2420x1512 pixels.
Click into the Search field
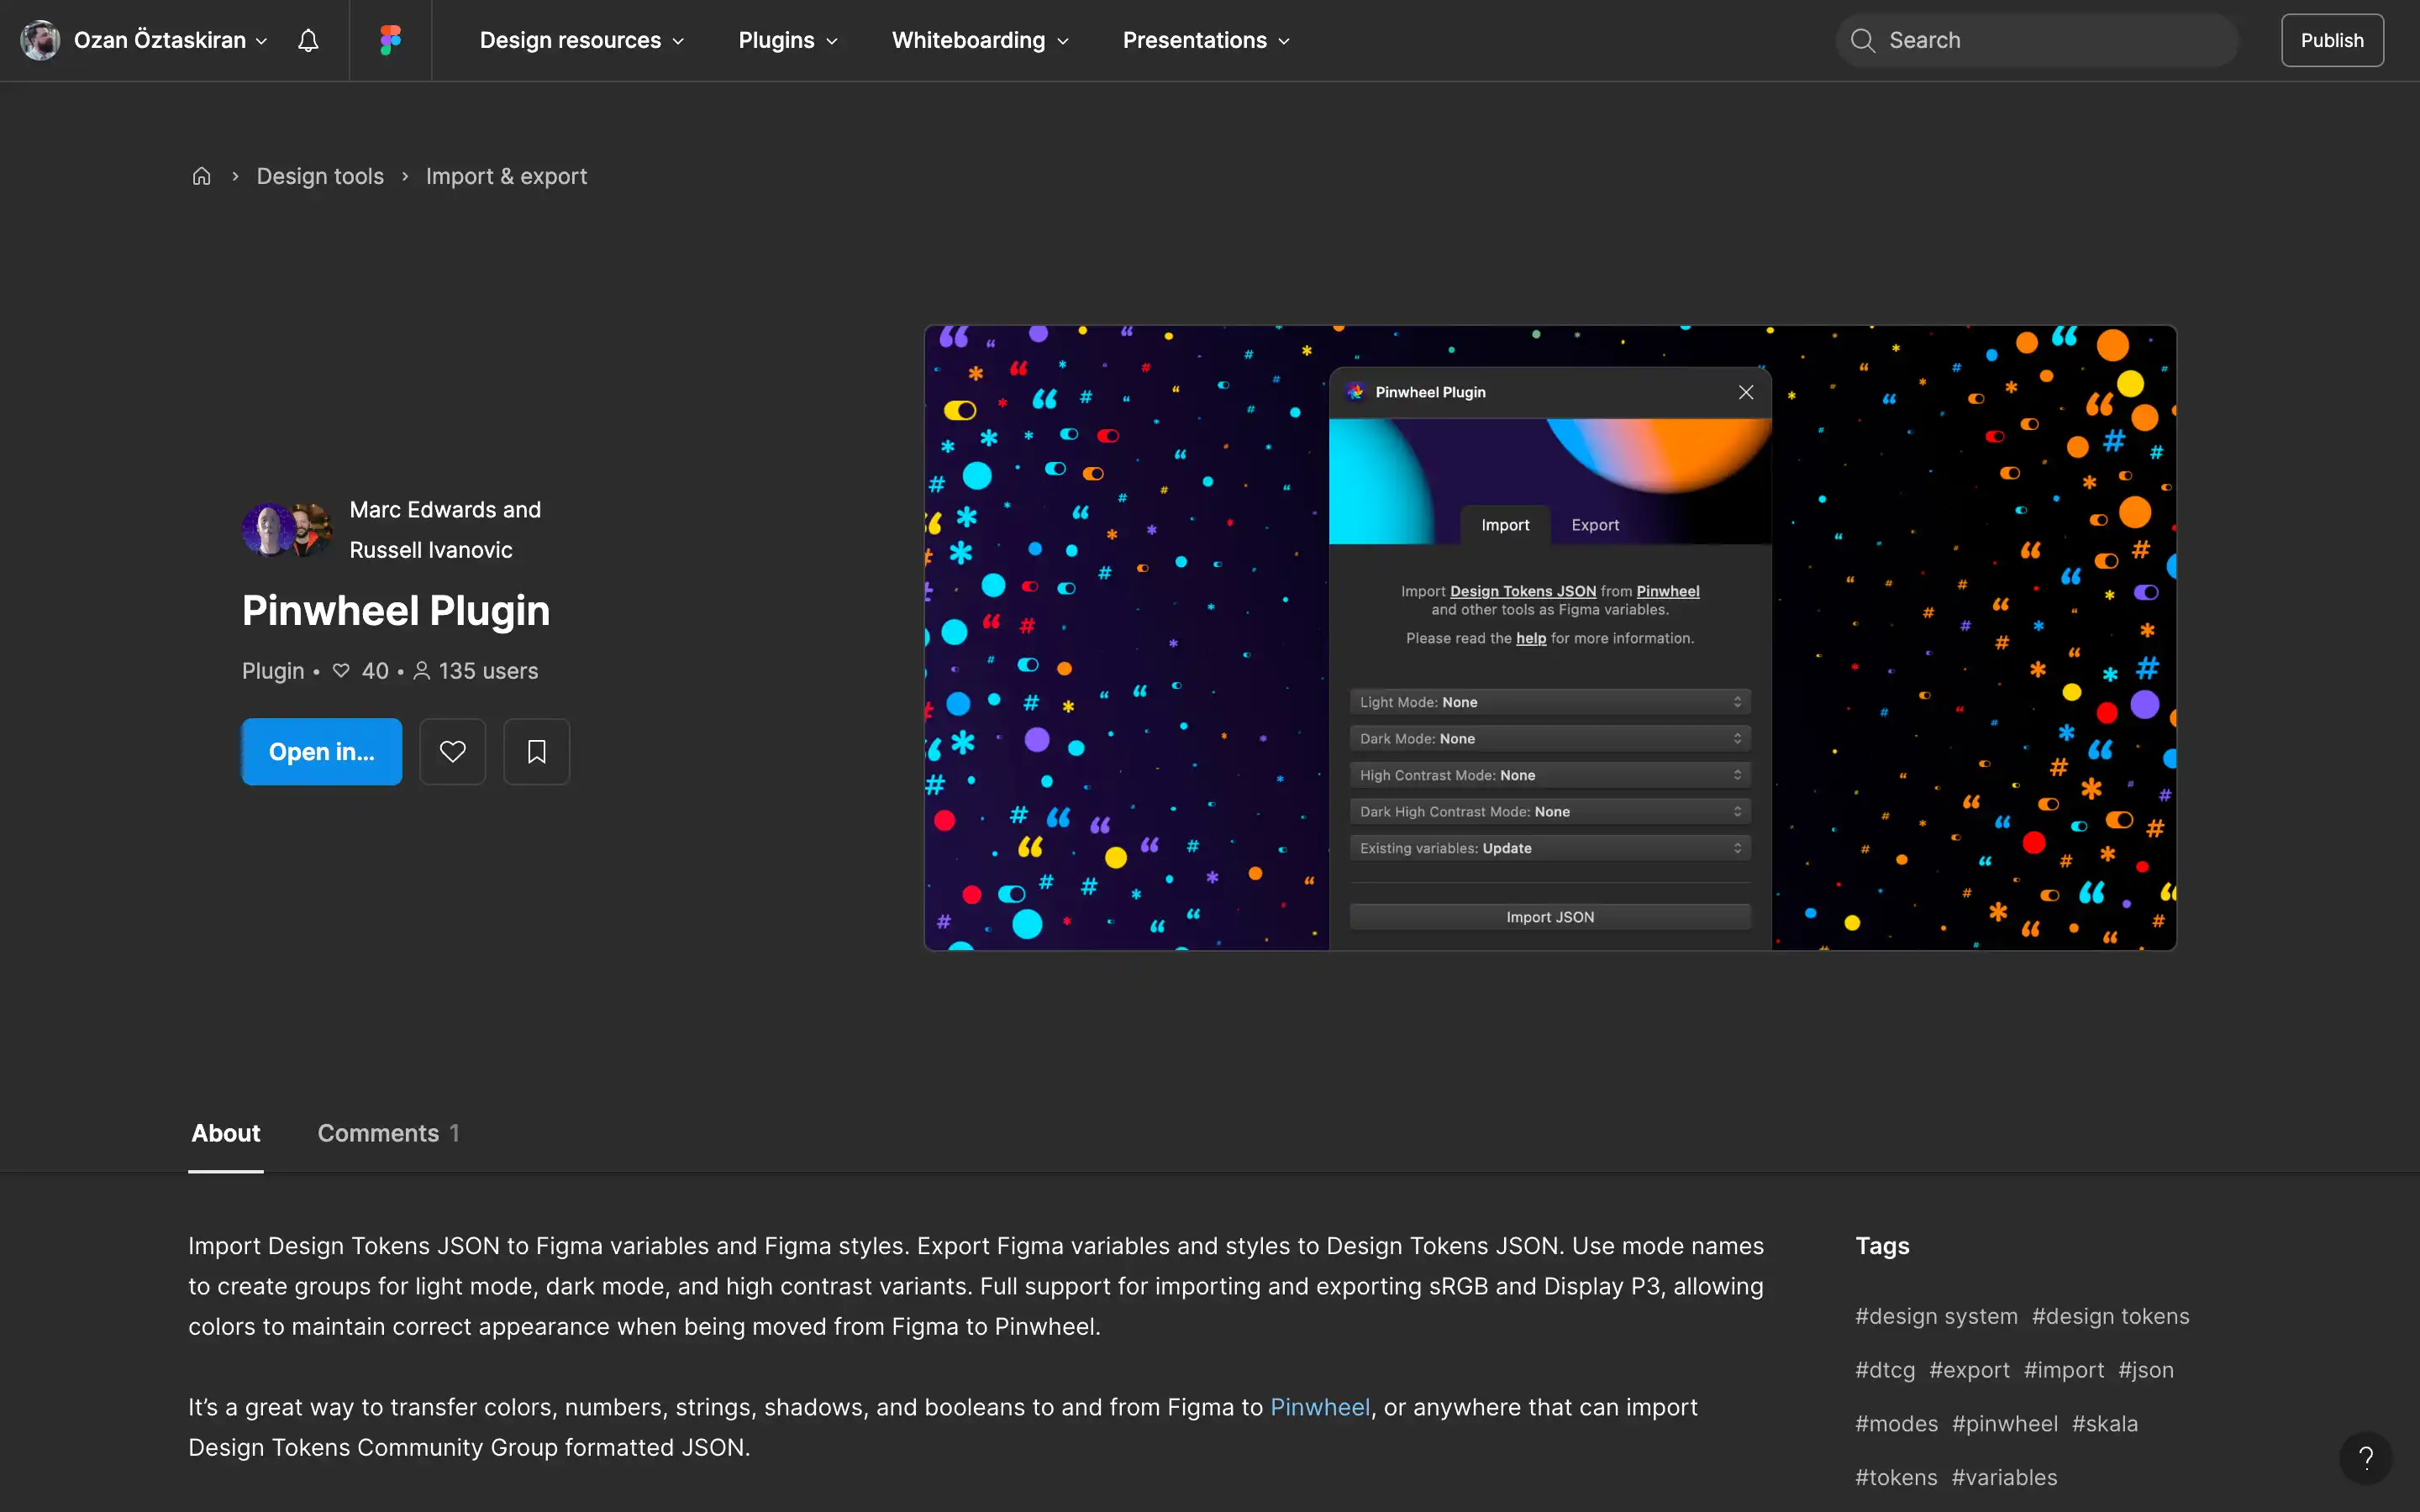2037,40
